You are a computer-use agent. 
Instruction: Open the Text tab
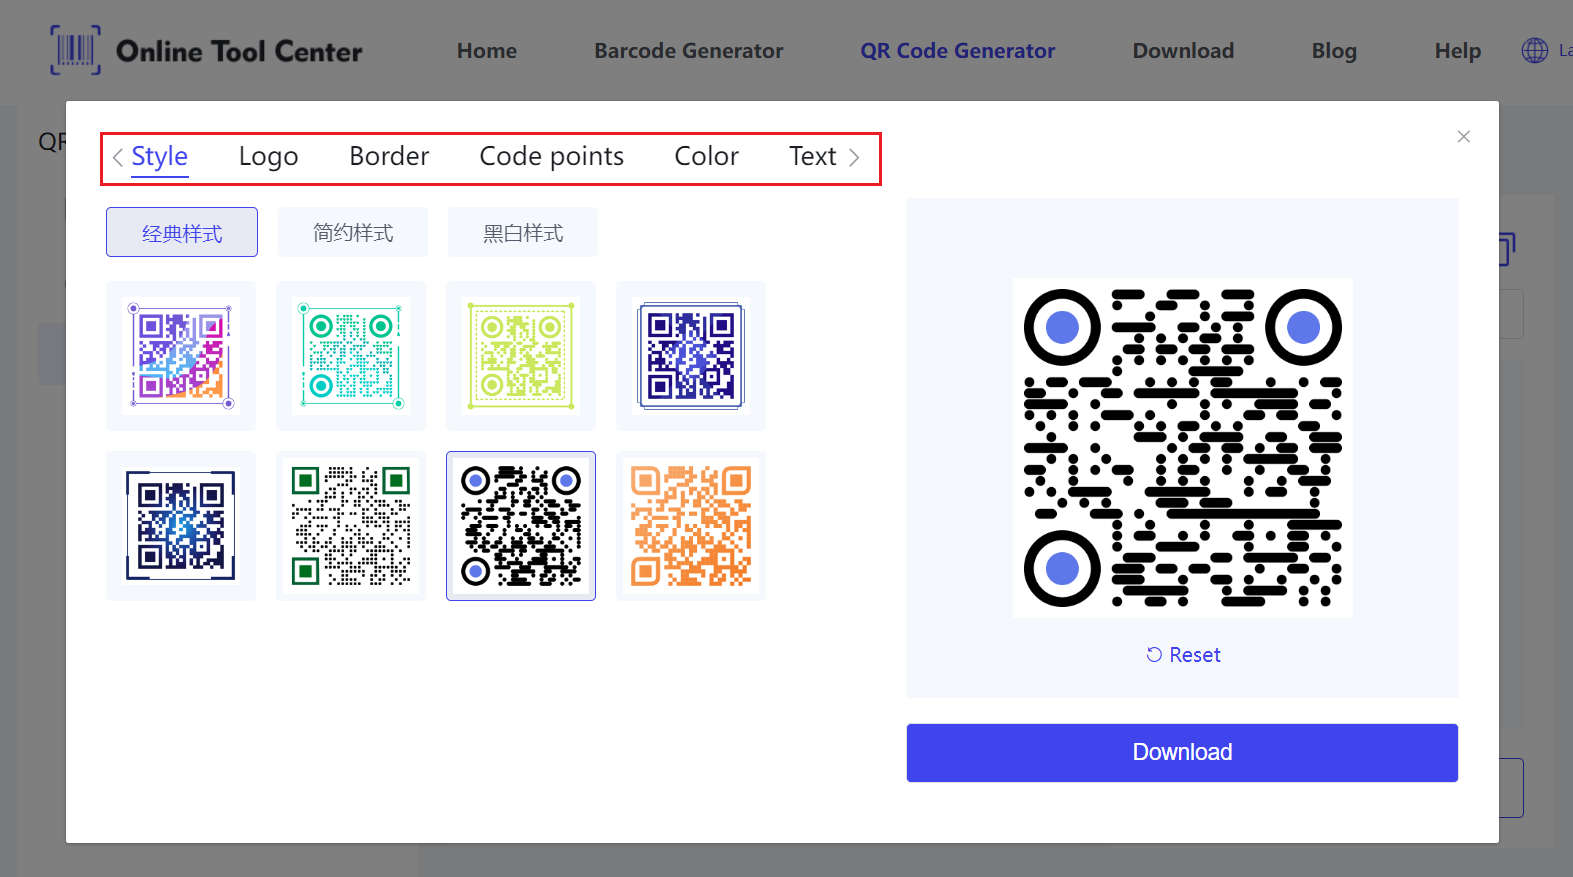(812, 156)
